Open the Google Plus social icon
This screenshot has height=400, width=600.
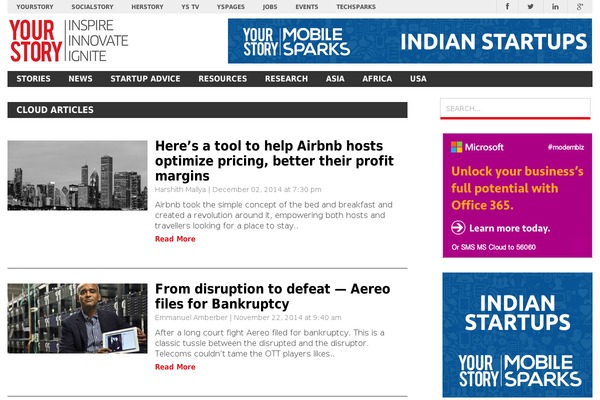pos(580,7)
